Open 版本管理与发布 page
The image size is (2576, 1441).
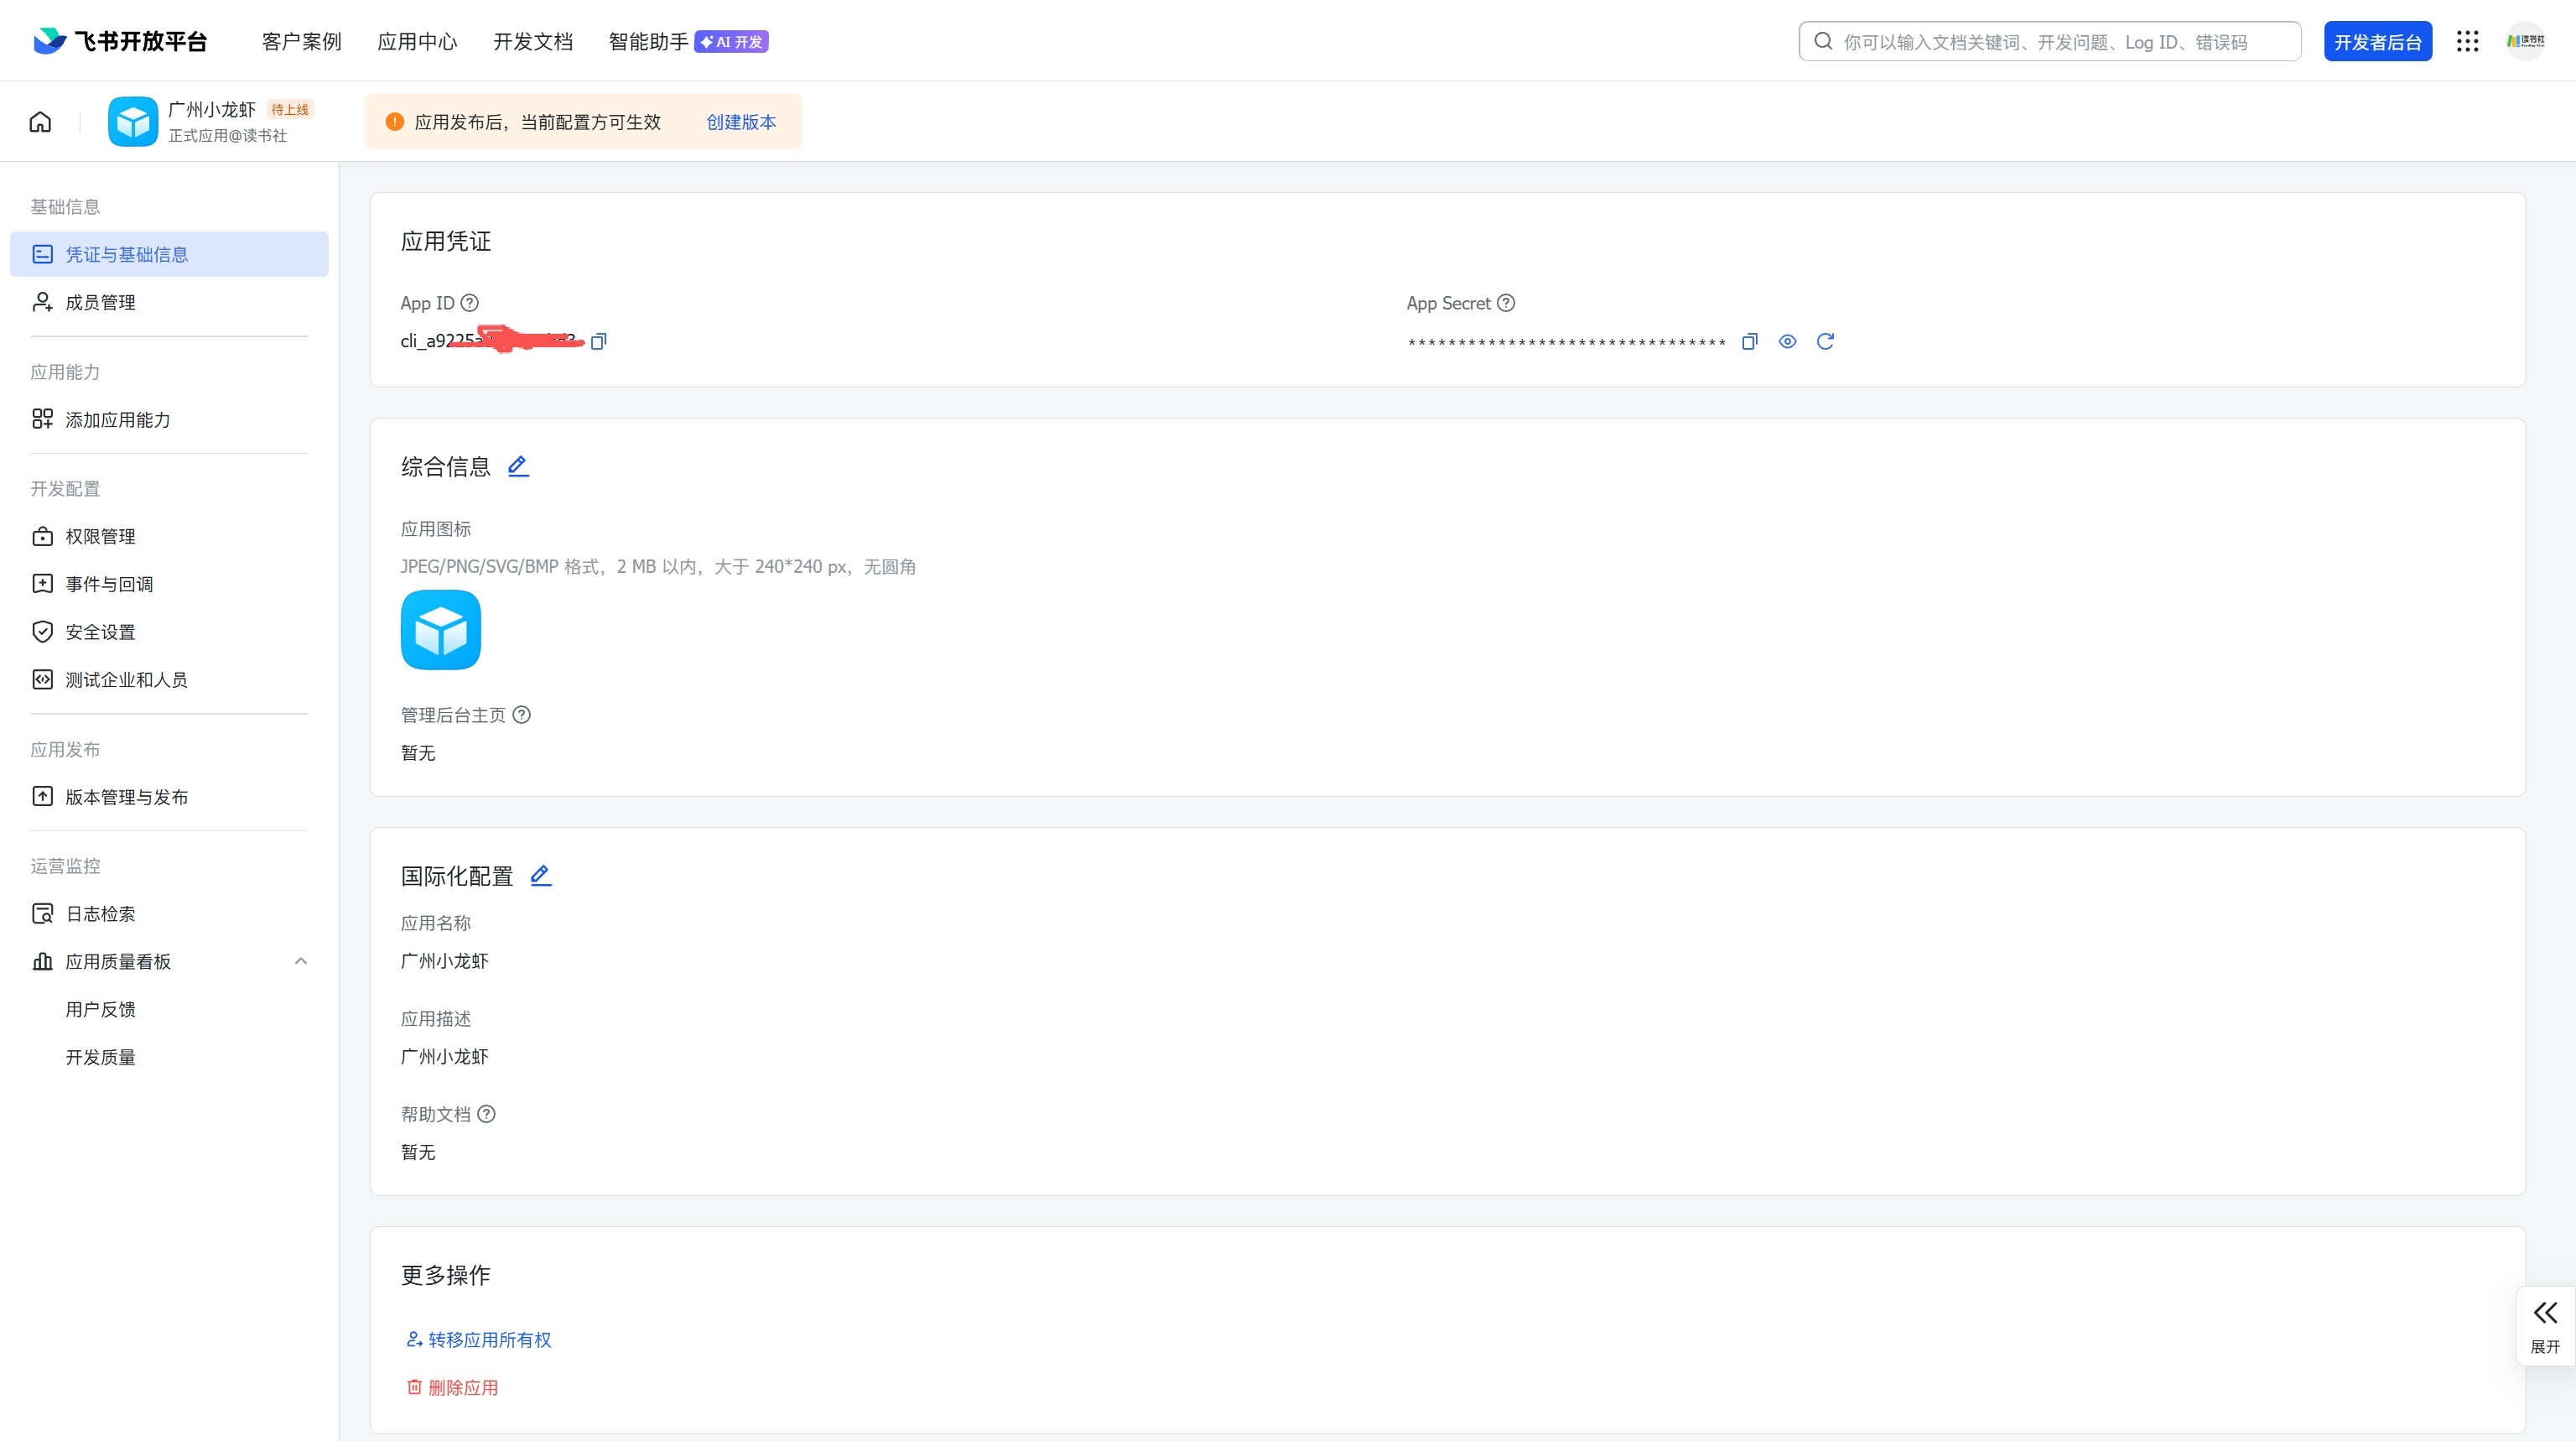(126, 797)
